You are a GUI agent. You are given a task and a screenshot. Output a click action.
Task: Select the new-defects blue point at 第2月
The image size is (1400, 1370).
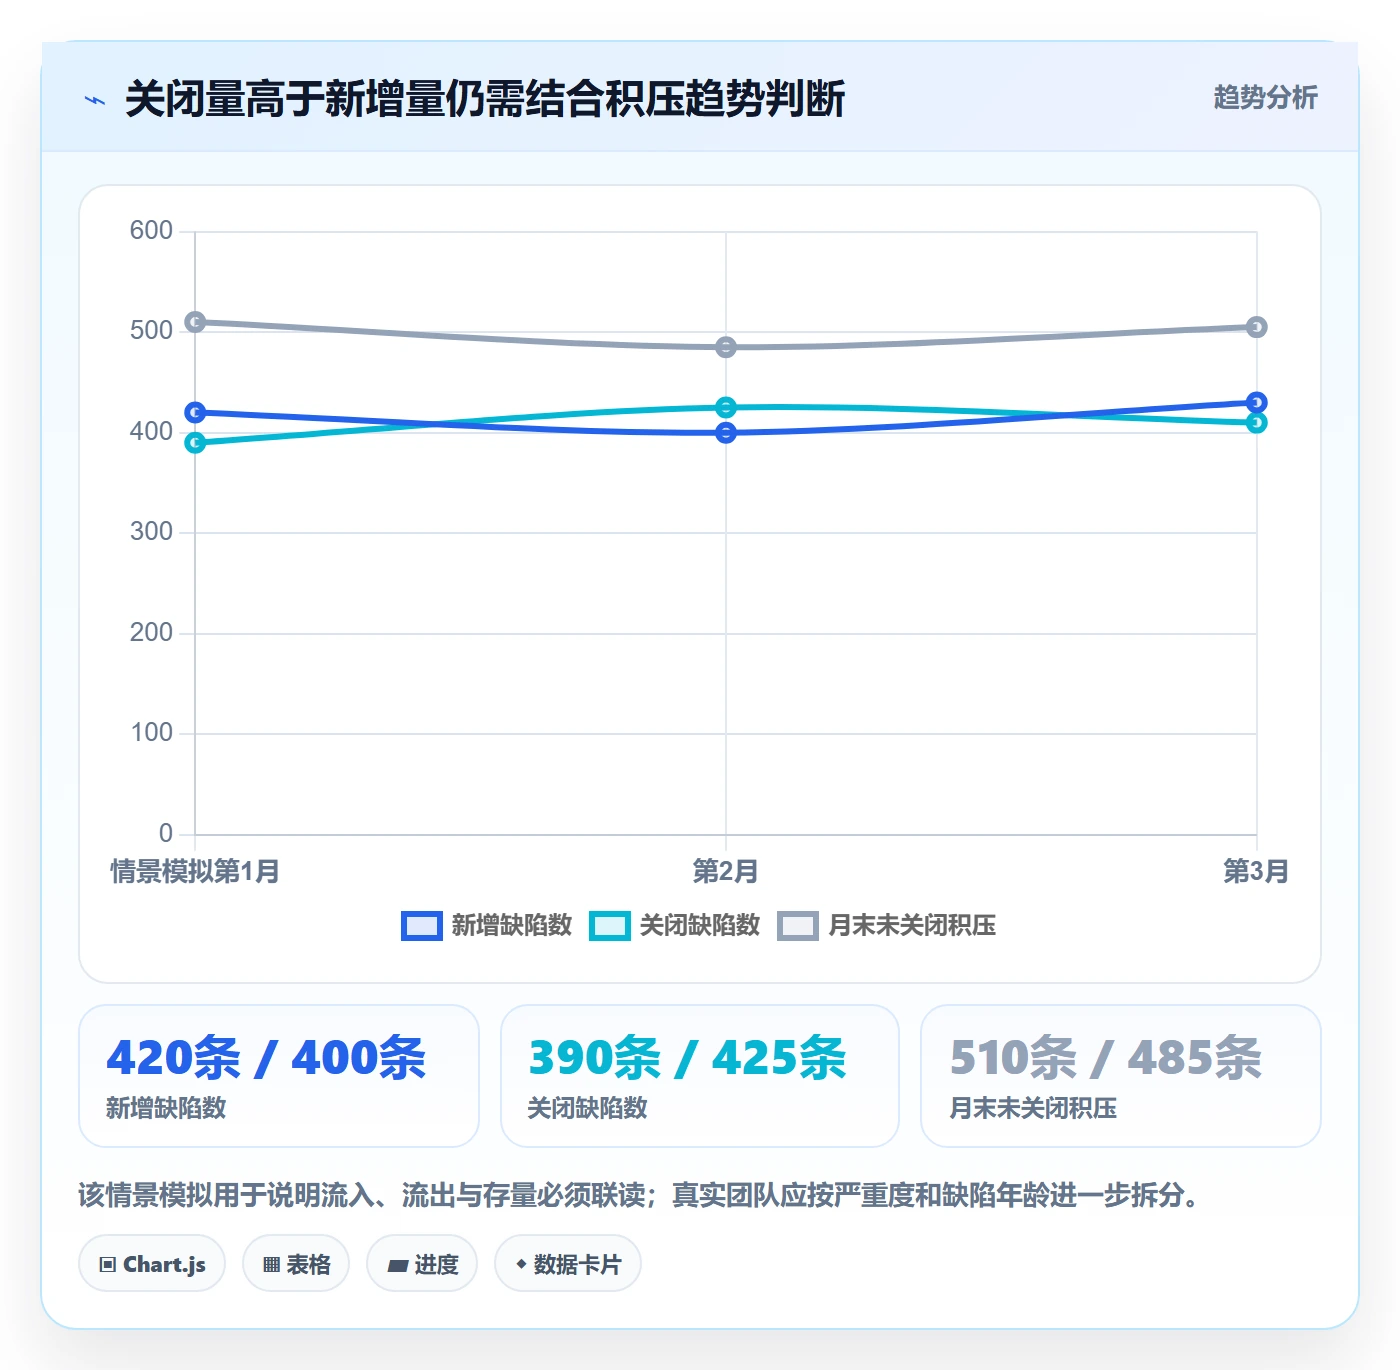coord(726,432)
